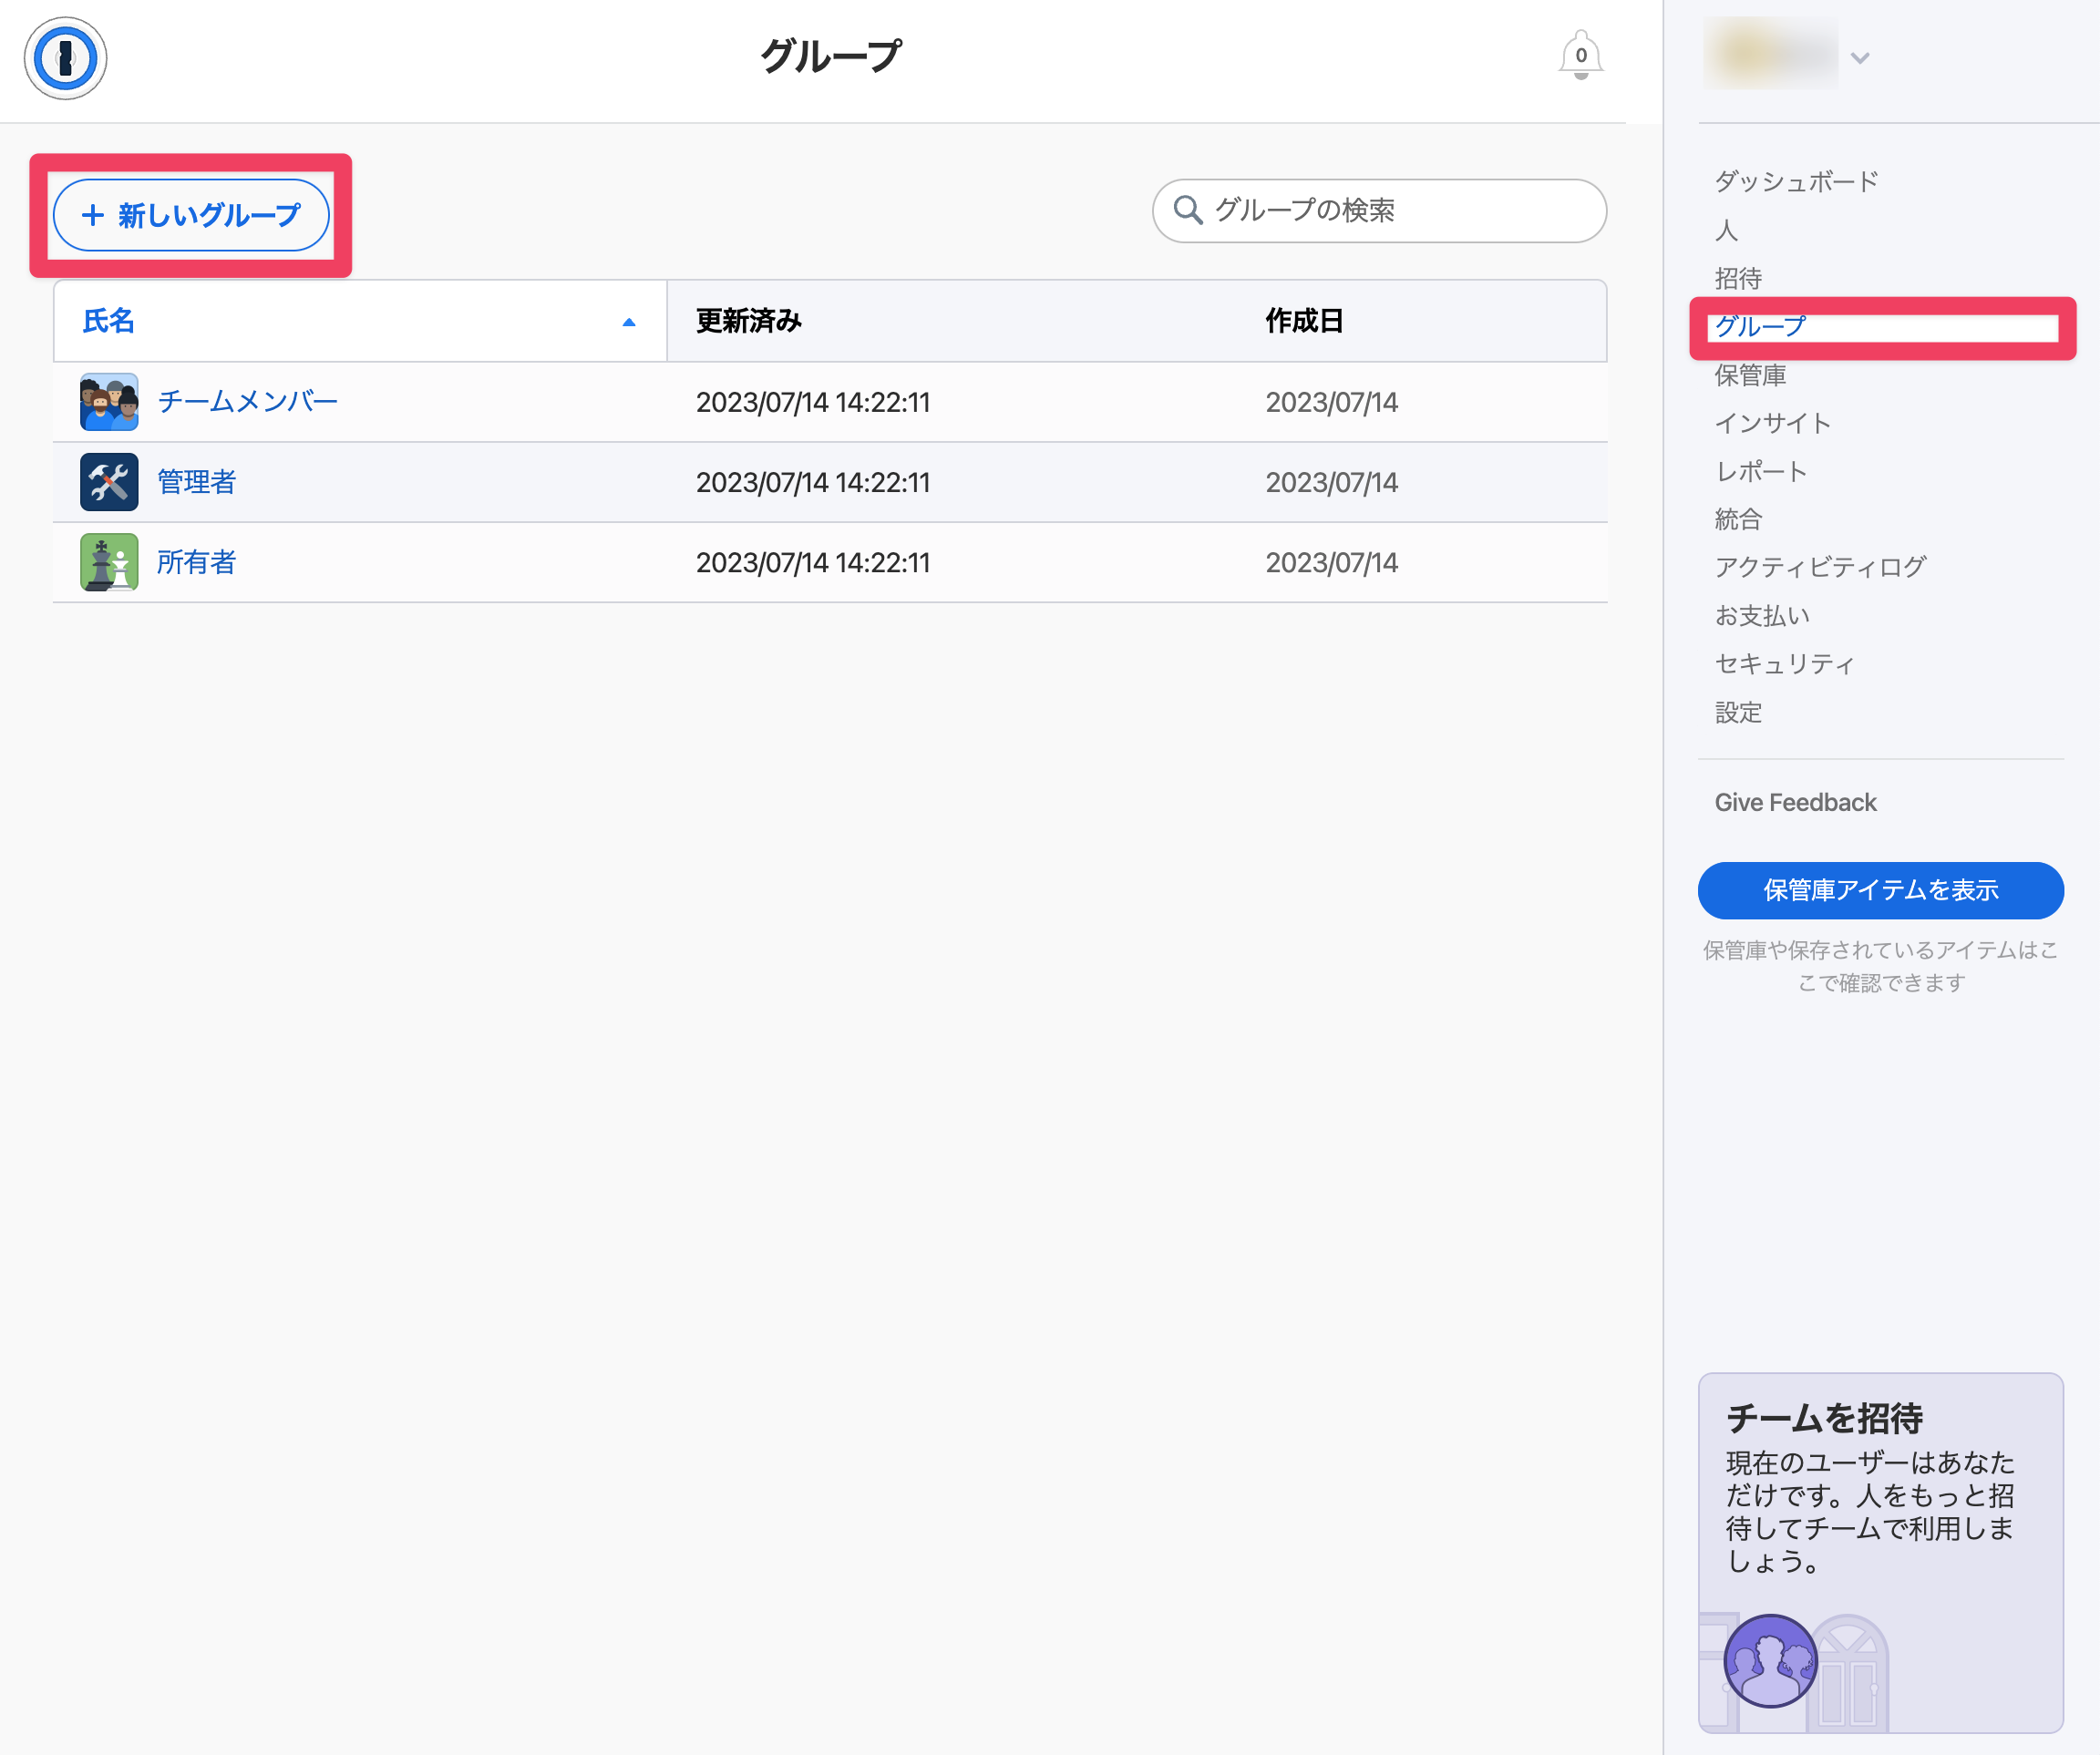2100x1755 pixels.
Task: Expand the account menu chevron
Action: 1860,58
